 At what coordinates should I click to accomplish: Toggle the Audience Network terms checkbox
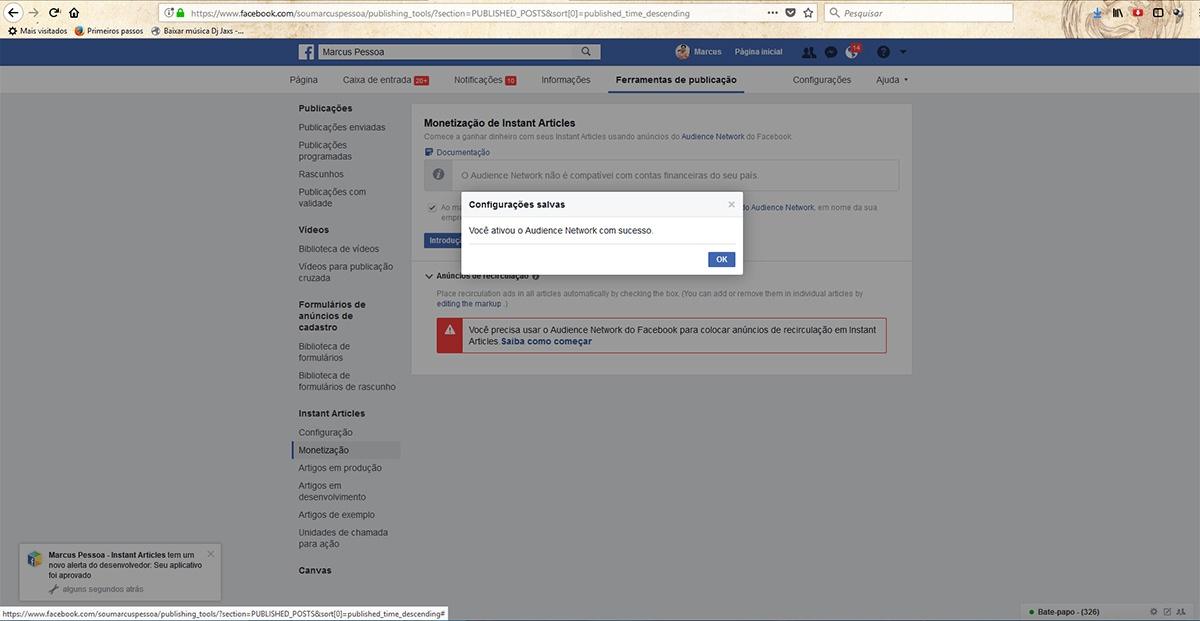(432, 208)
